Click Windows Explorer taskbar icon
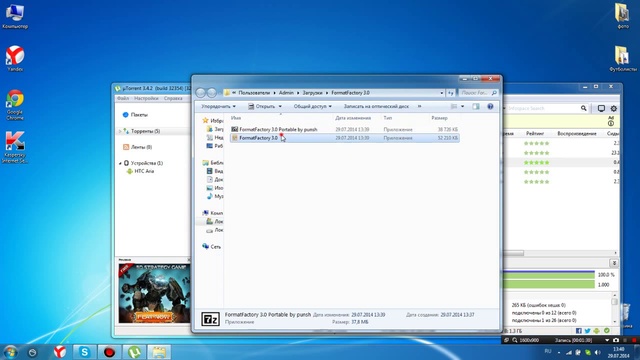 (159, 352)
